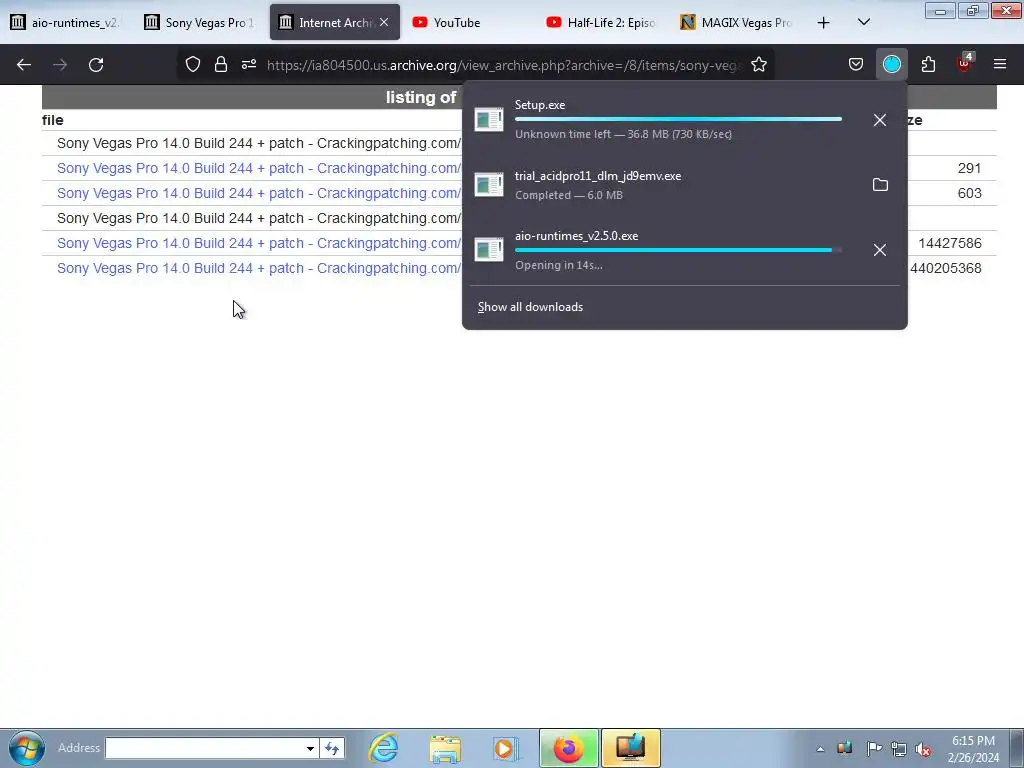Reload the current page
Screen dimensions: 1024x768
[x=96, y=65]
